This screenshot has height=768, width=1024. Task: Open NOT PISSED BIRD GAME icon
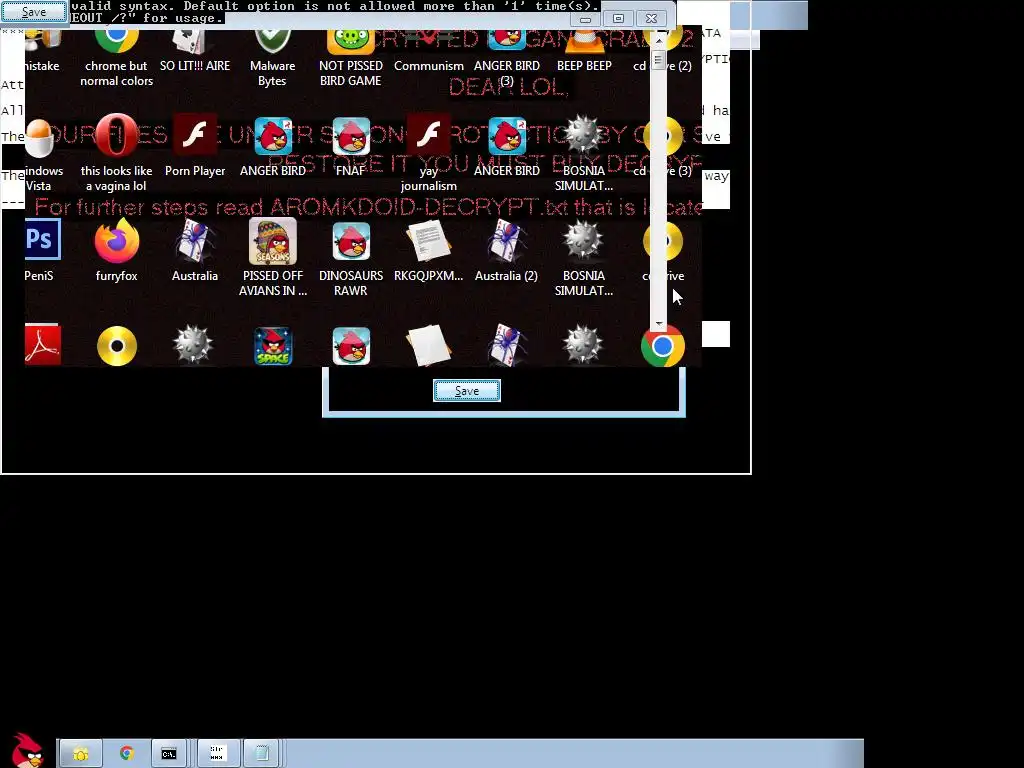(351, 59)
